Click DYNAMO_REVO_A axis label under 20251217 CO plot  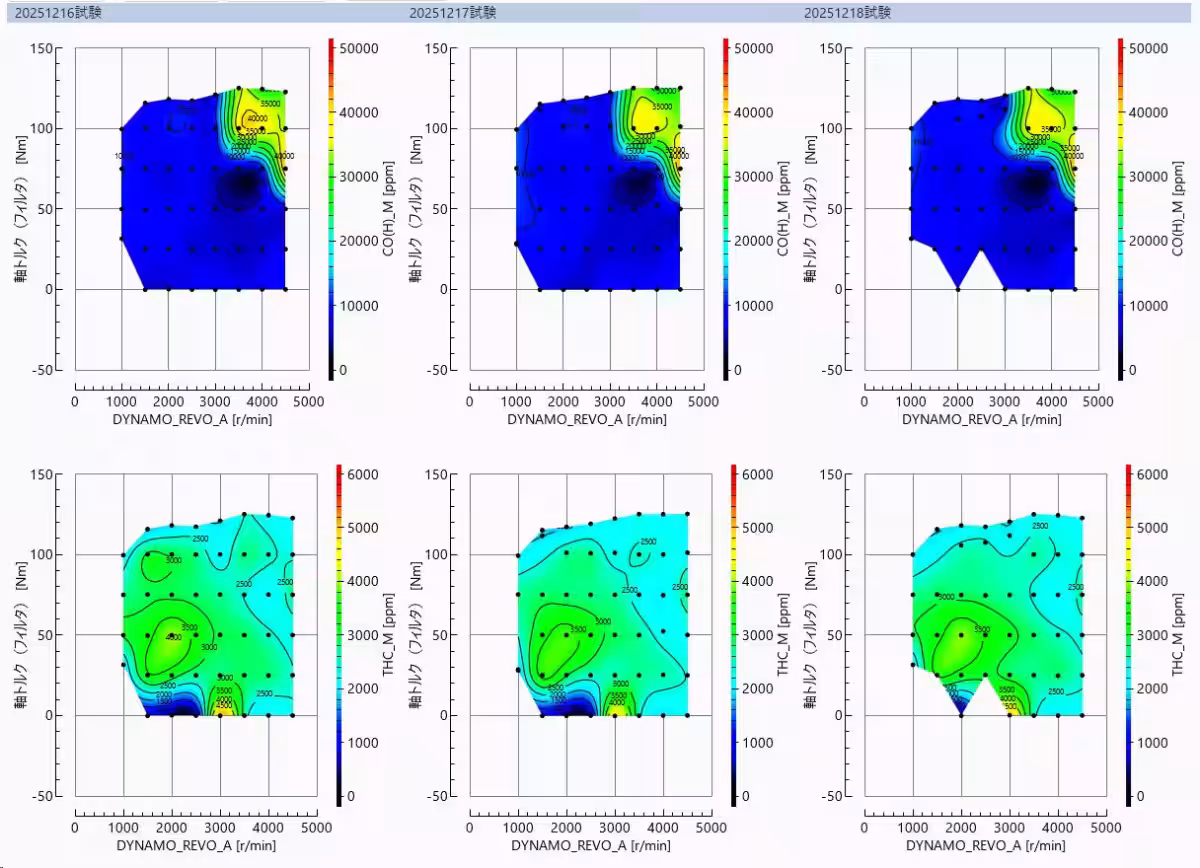pos(586,419)
